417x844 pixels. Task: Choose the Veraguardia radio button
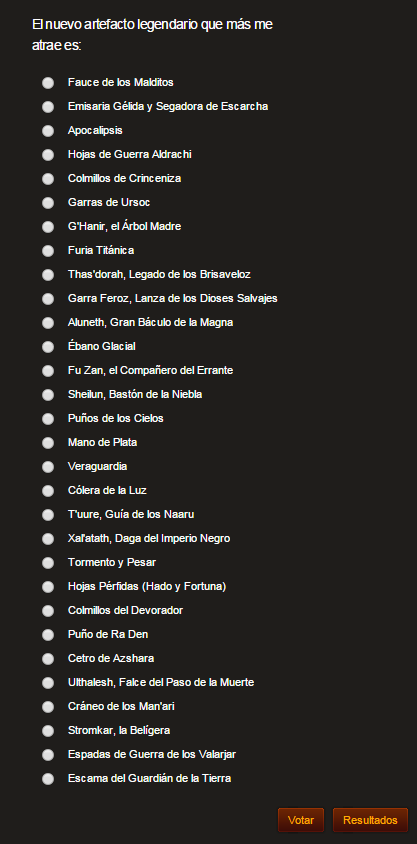click(48, 467)
